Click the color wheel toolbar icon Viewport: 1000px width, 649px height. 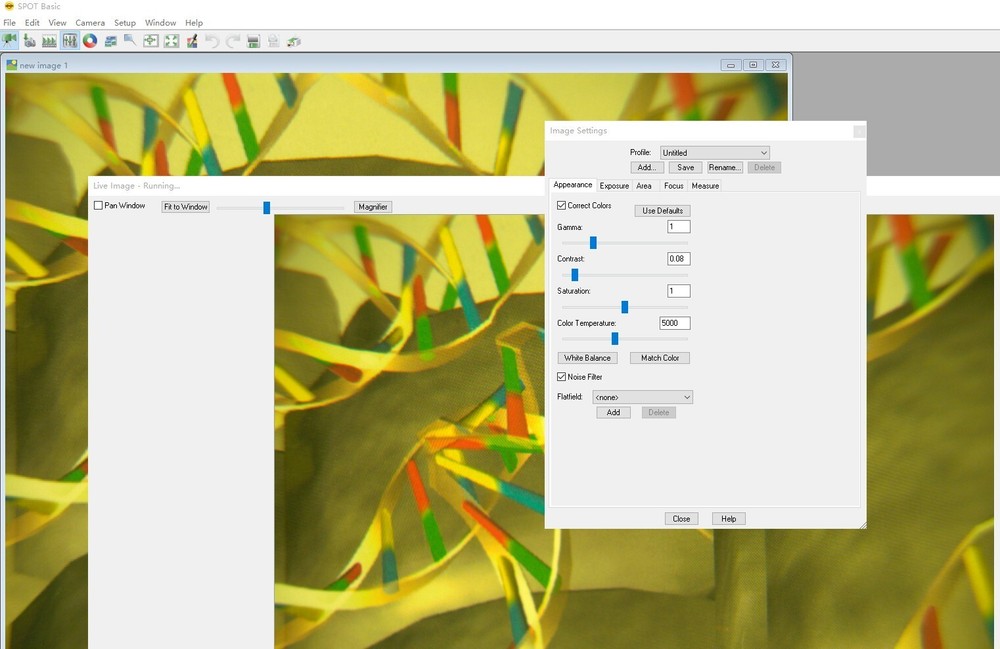[x=90, y=41]
